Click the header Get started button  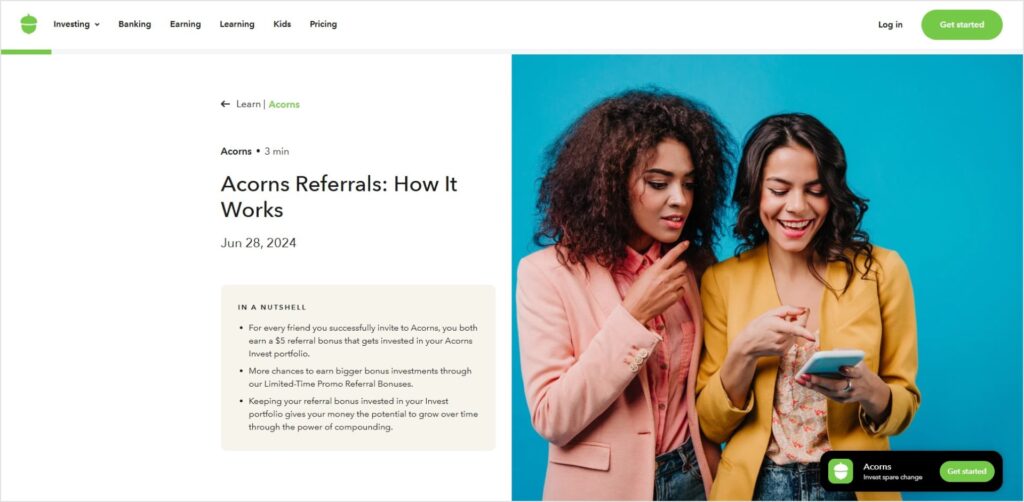[x=961, y=25]
